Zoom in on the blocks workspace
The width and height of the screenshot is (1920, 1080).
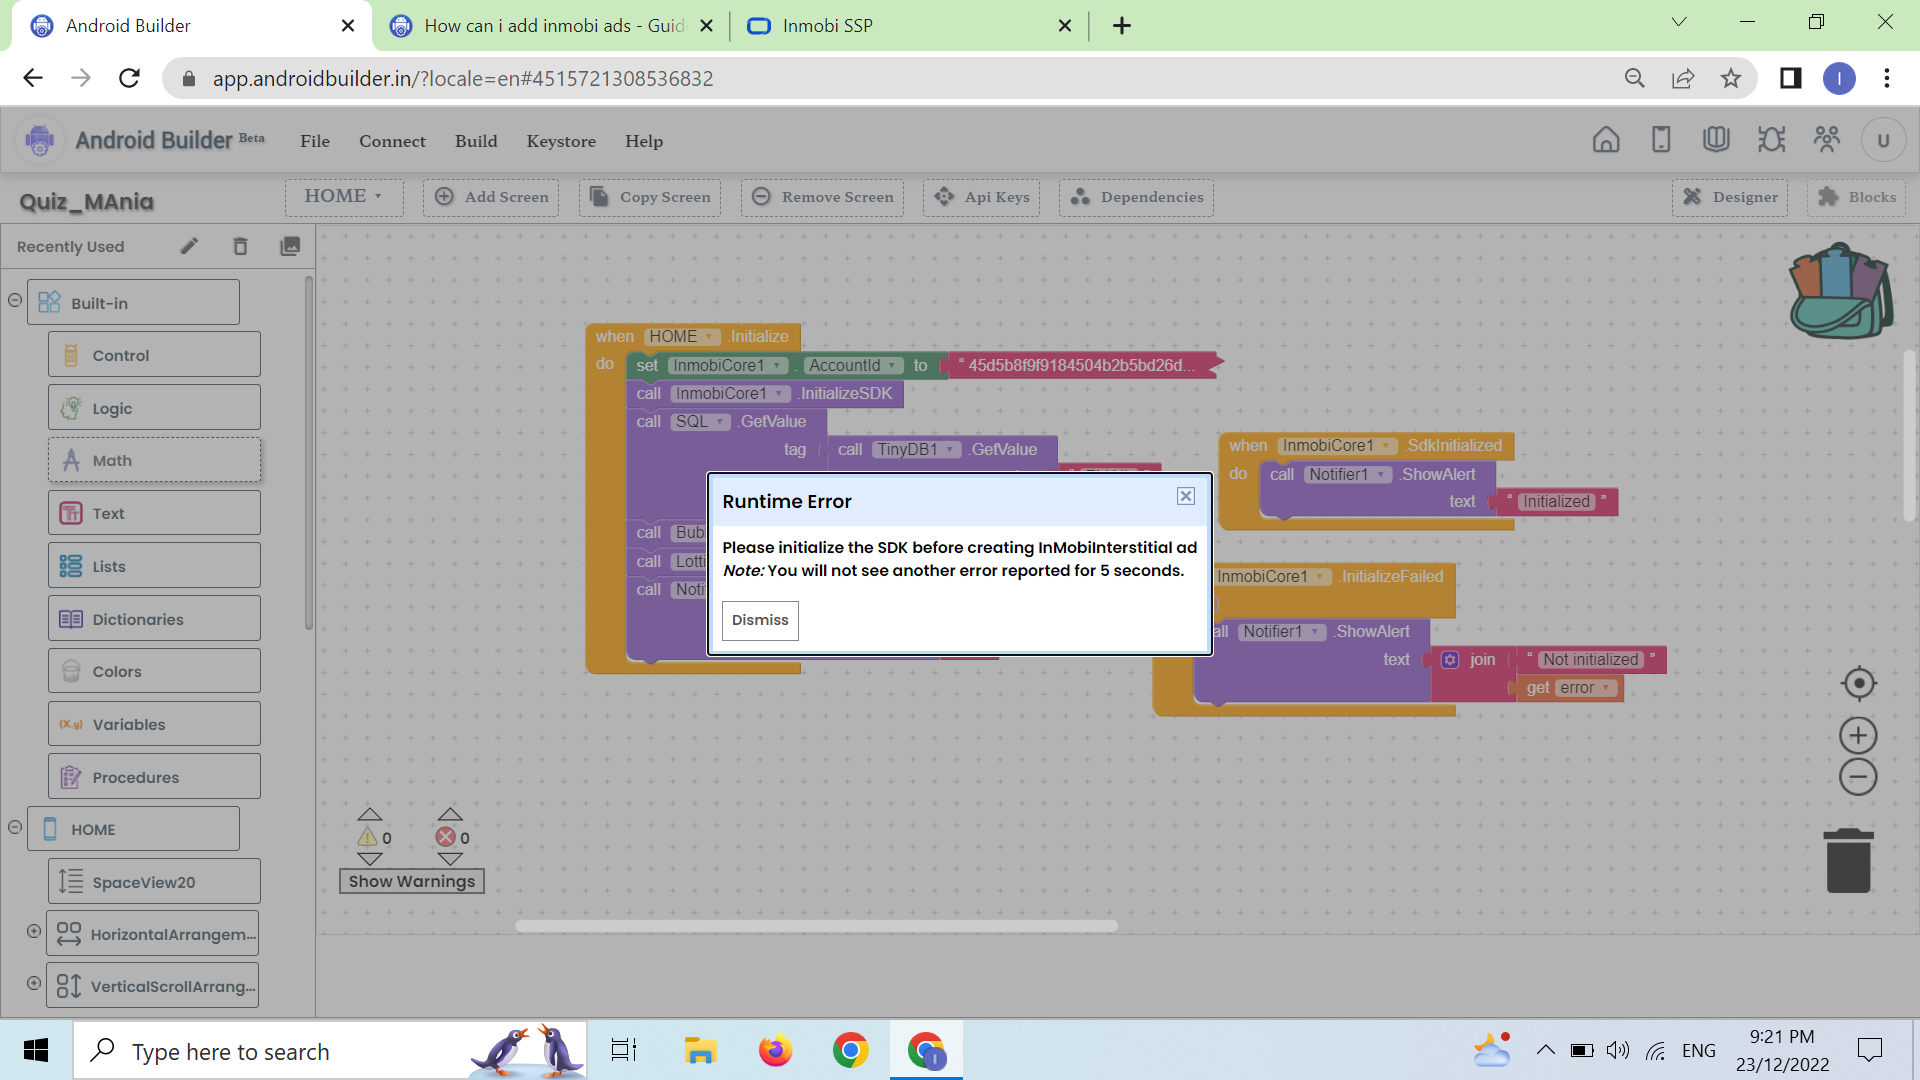point(1858,736)
